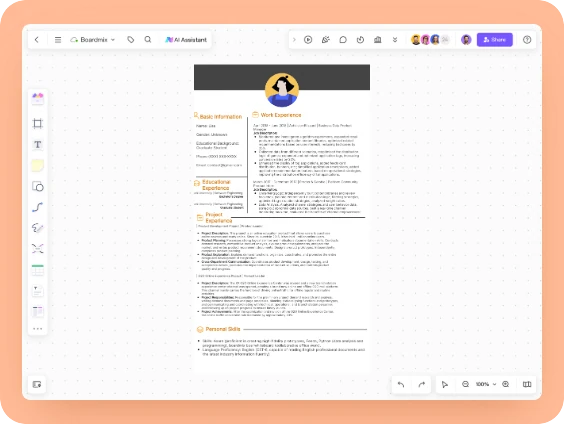Select the mind map tool
Screen dimensions: 564x424
[x=37, y=249]
